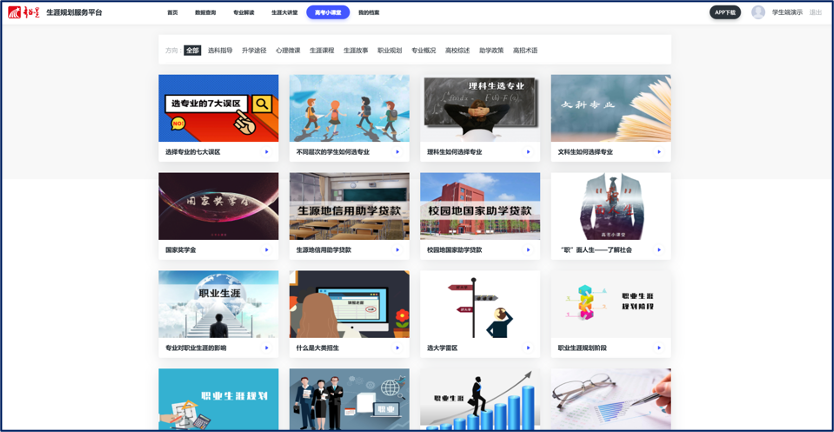Select the highlighted 高考小课堂 tab

tap(328, 12)
